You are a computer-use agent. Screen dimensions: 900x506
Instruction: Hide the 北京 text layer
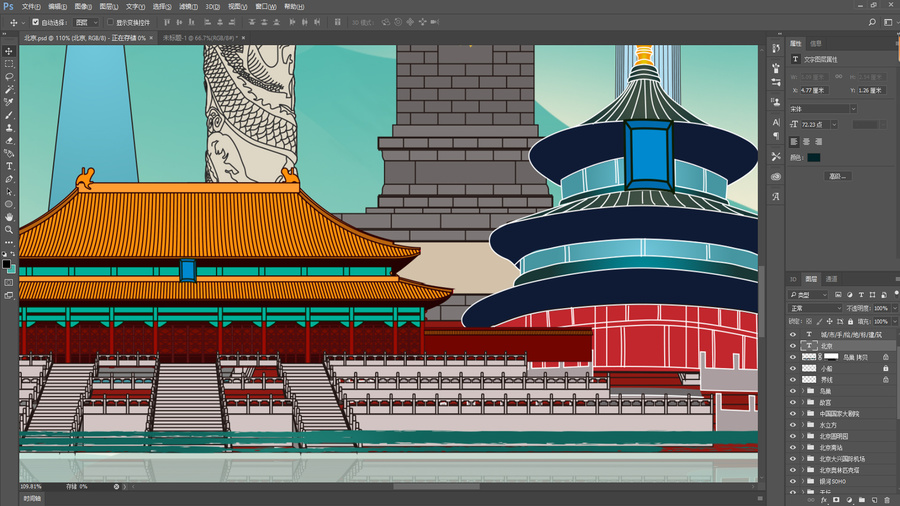[793, 346]
